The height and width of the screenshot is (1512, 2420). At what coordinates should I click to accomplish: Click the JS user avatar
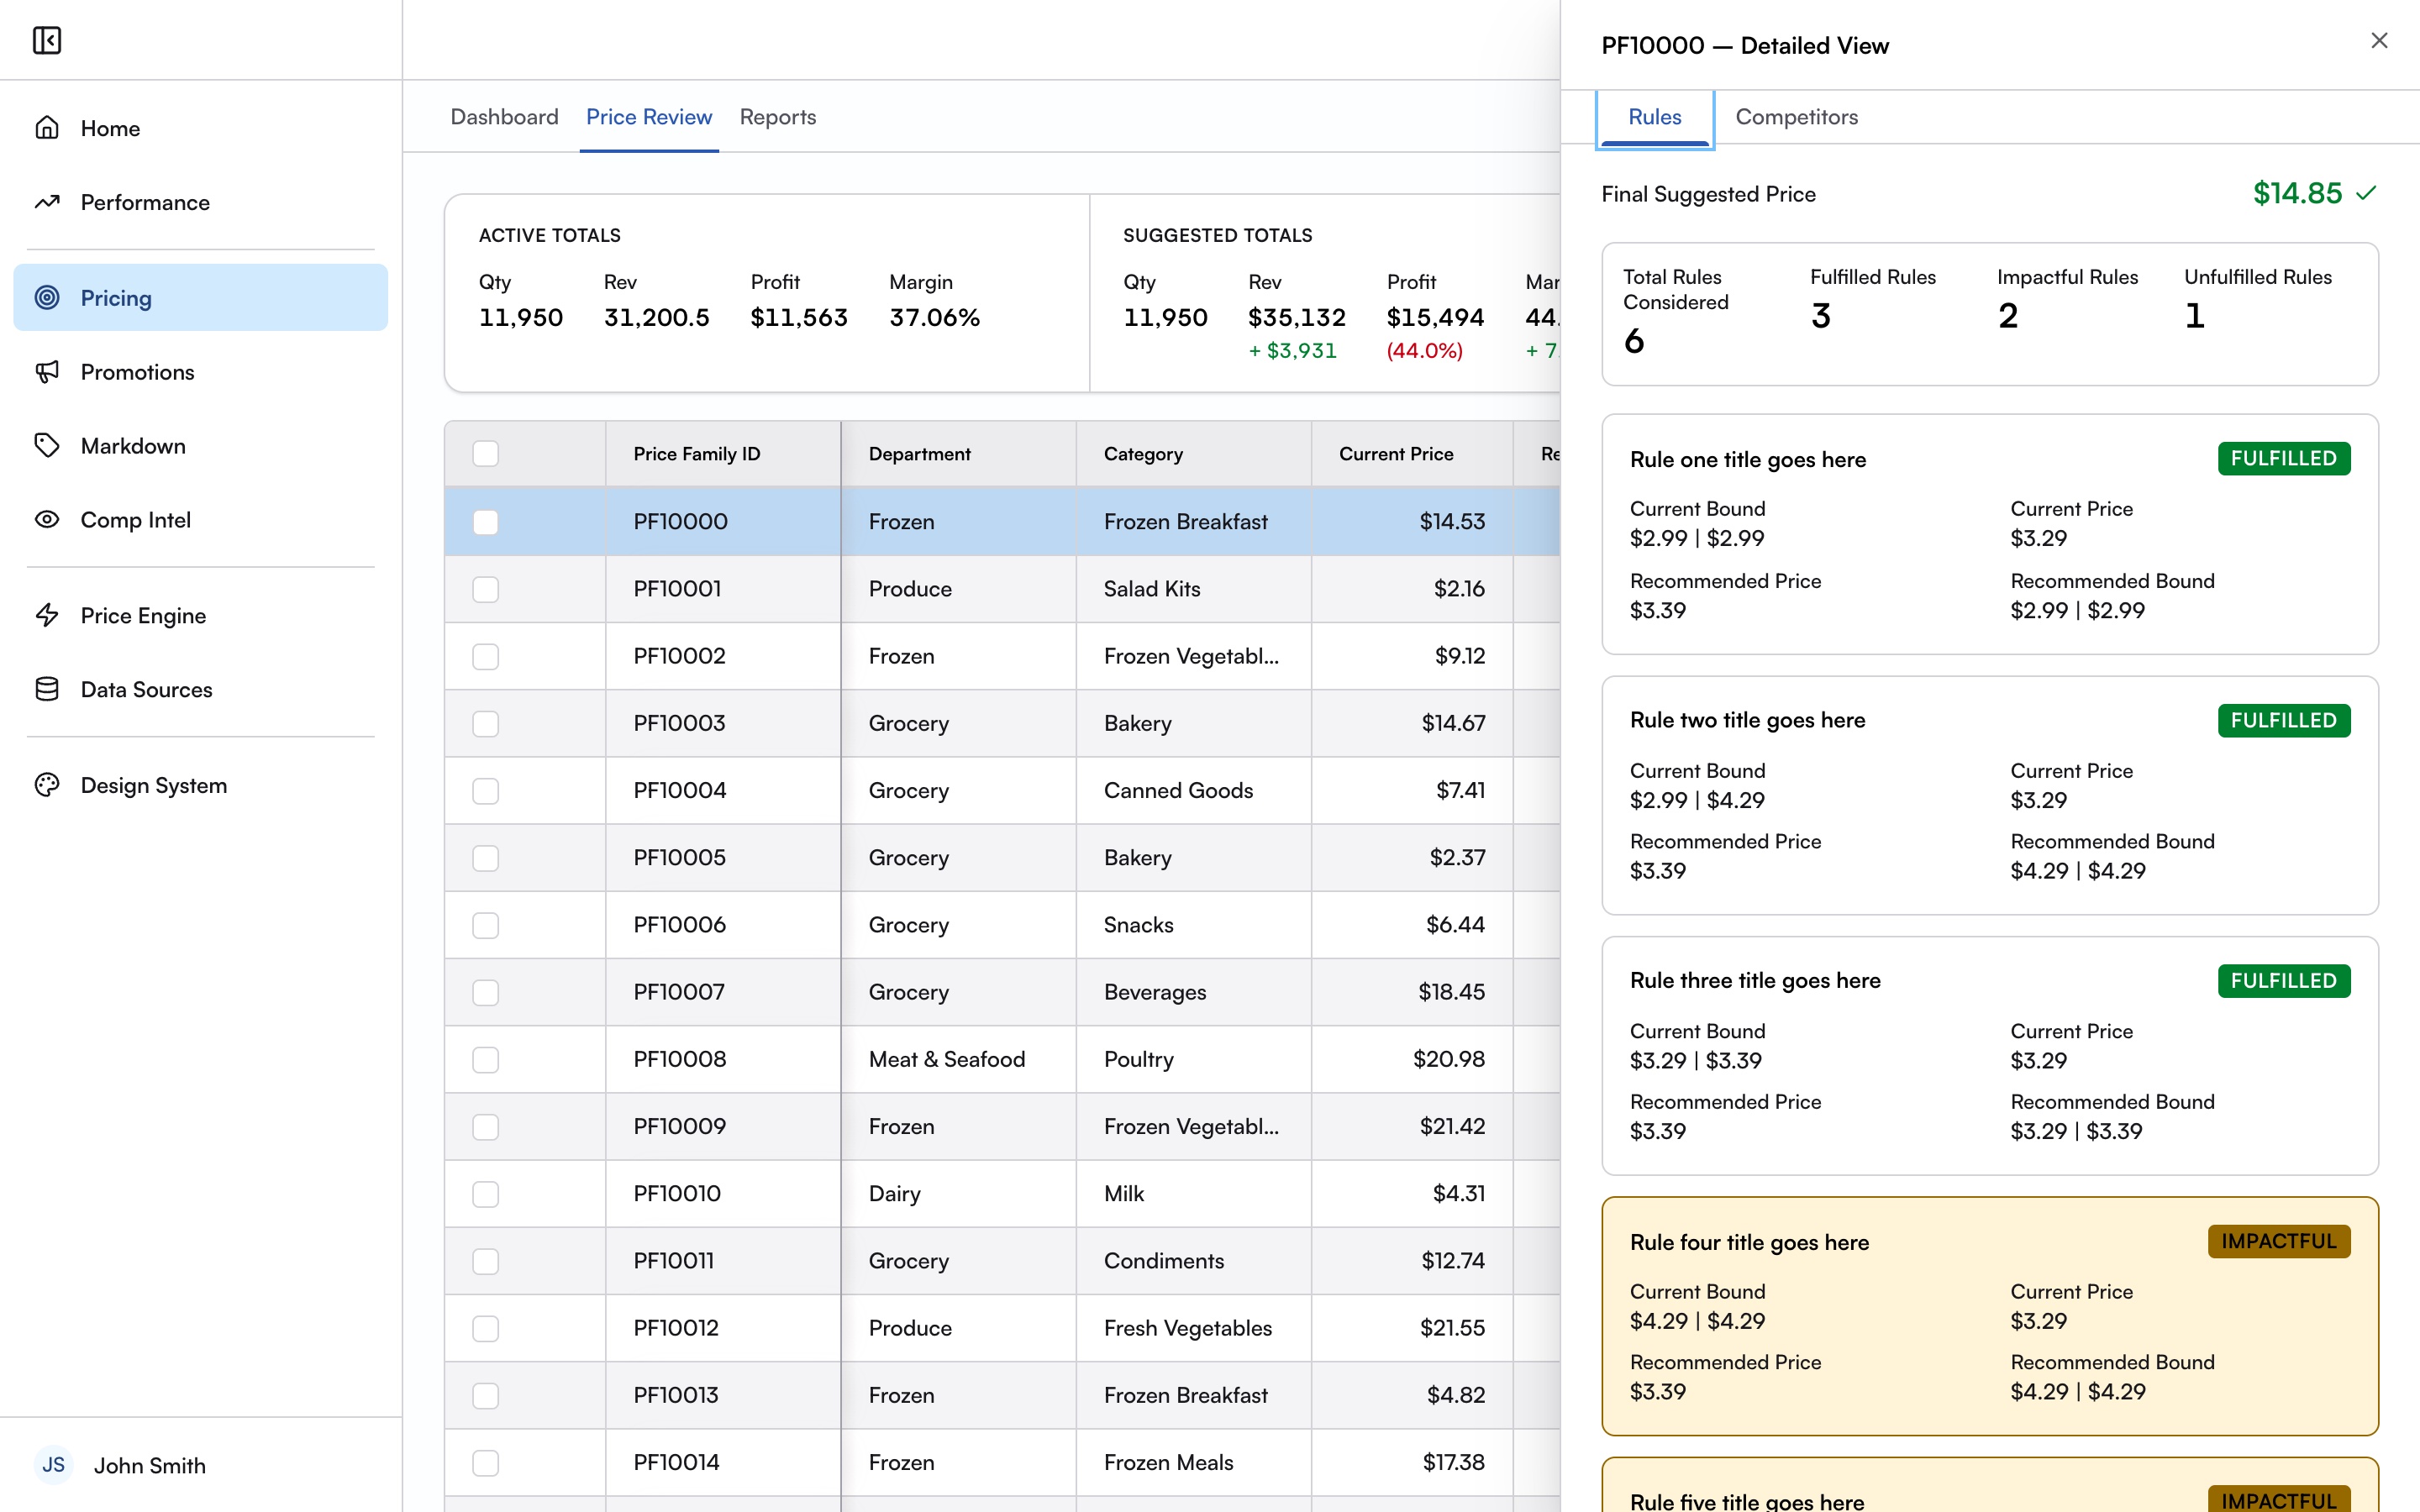[x=53, y=1465]
